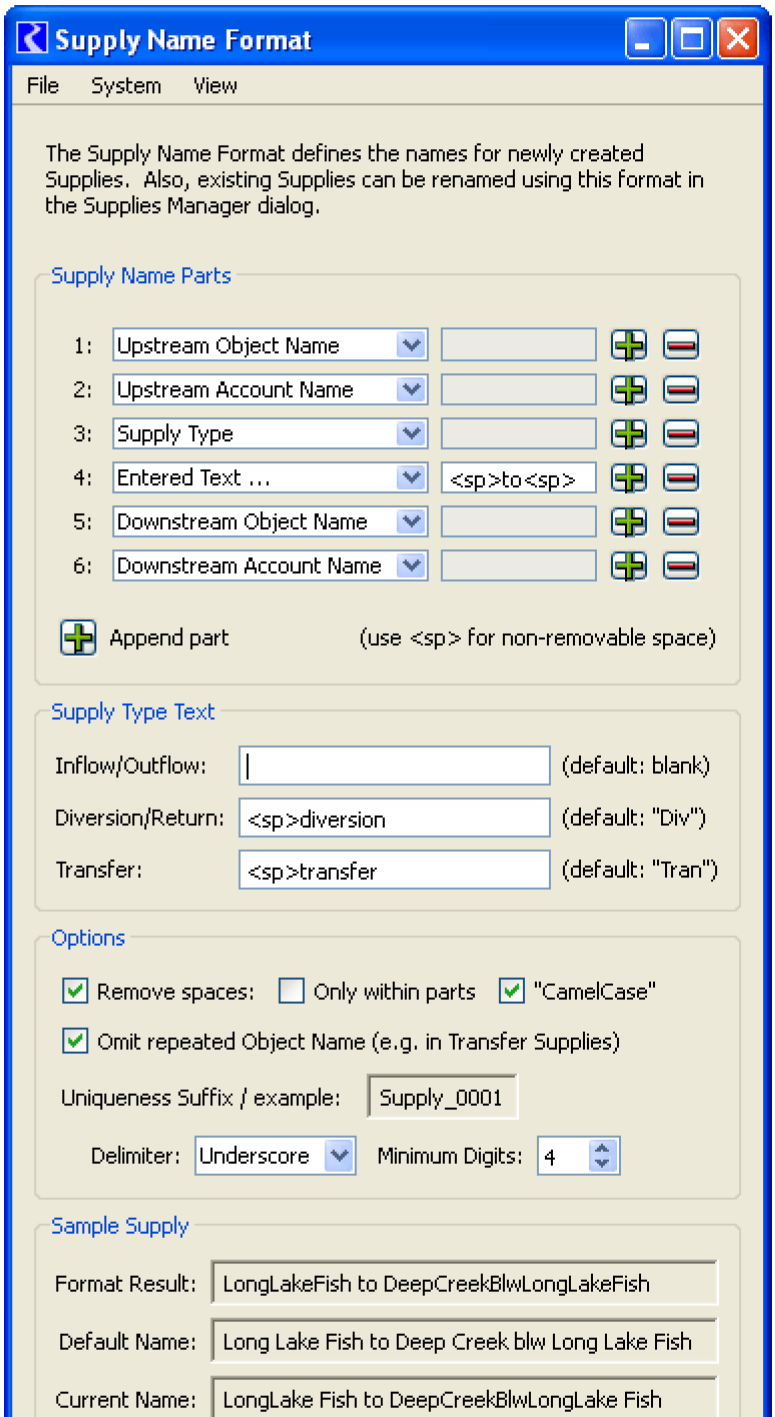Open the File menu
Viewport: 775px width, 1417px height.
(x=43, y=86)
